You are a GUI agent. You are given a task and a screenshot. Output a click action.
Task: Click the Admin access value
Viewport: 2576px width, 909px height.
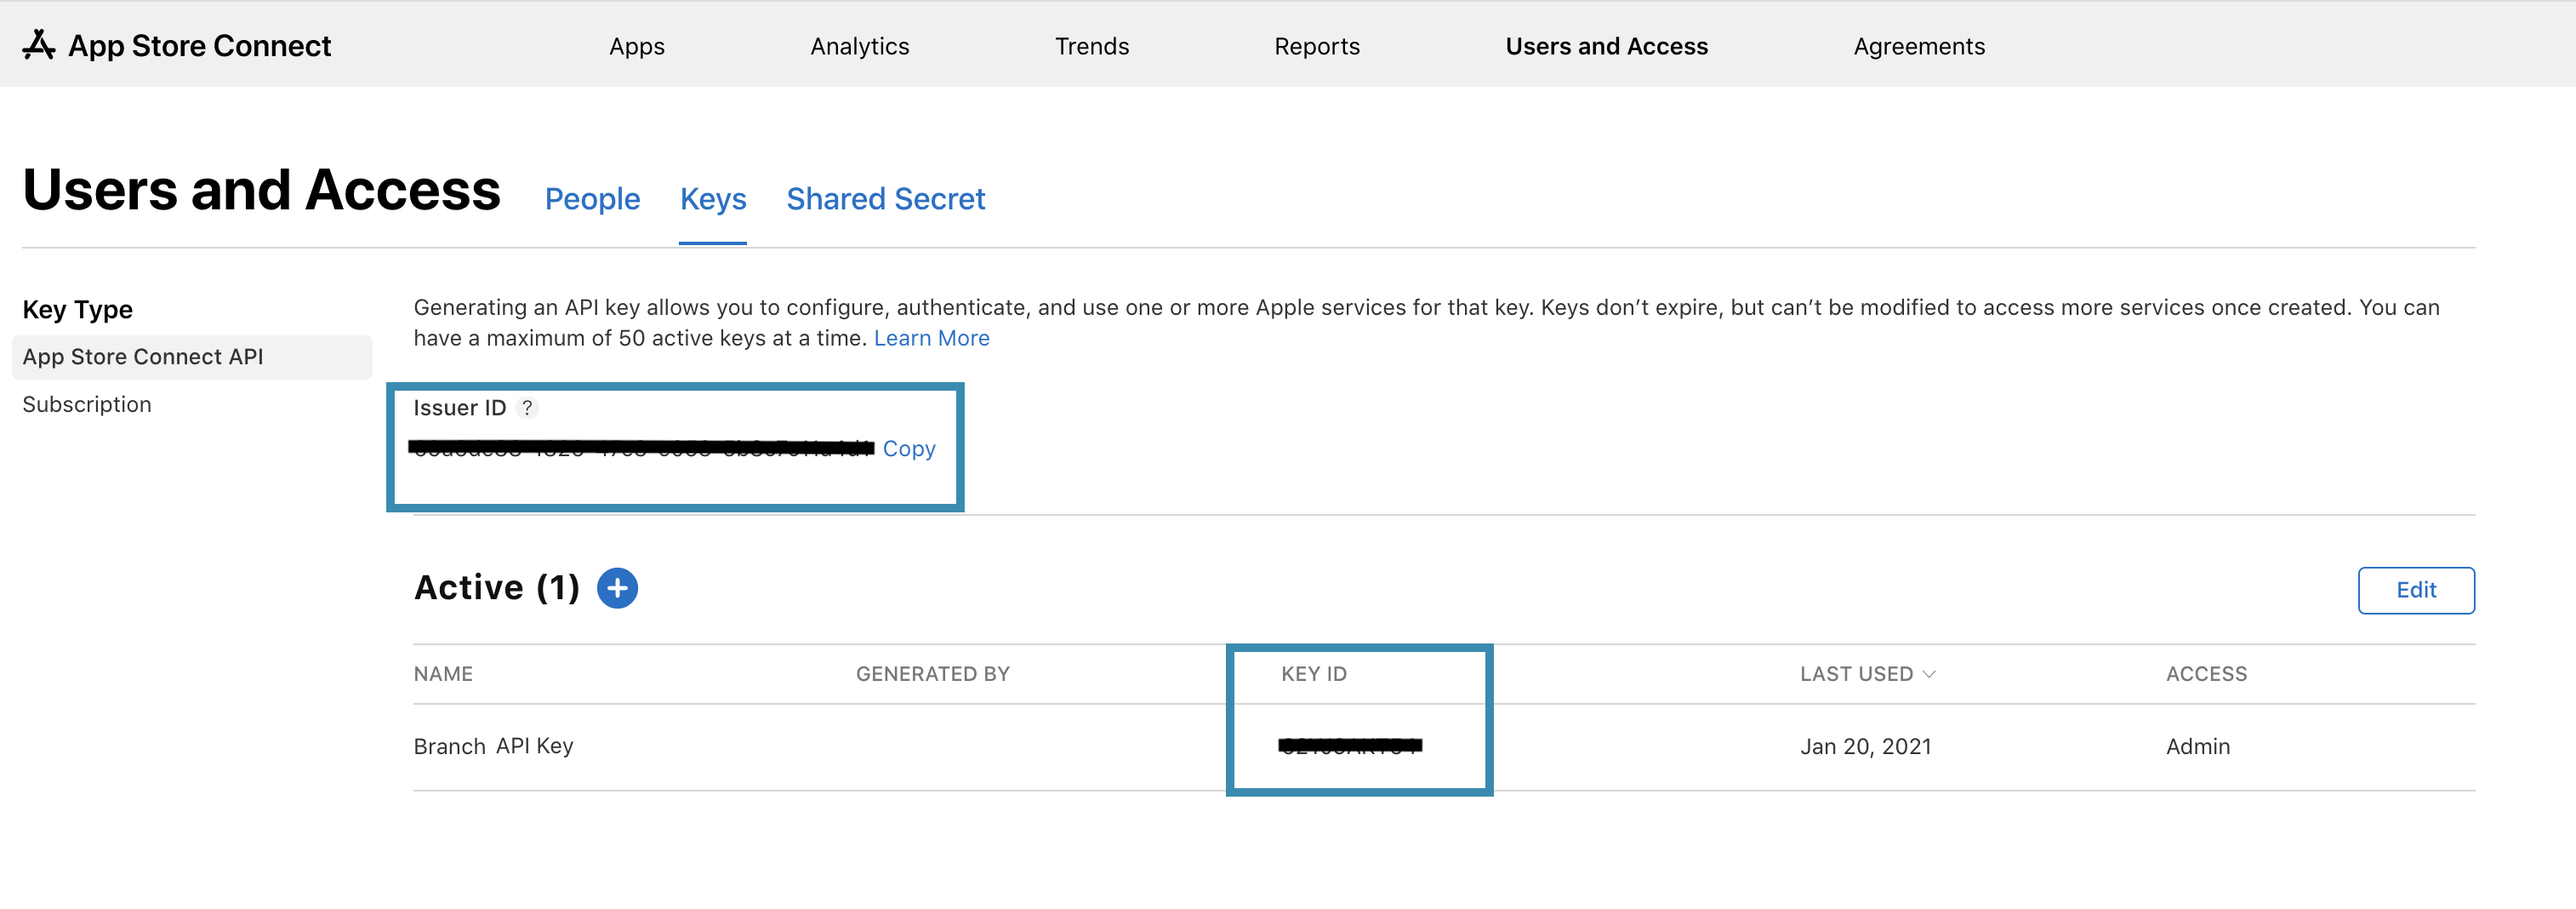tap(2197, 746)
